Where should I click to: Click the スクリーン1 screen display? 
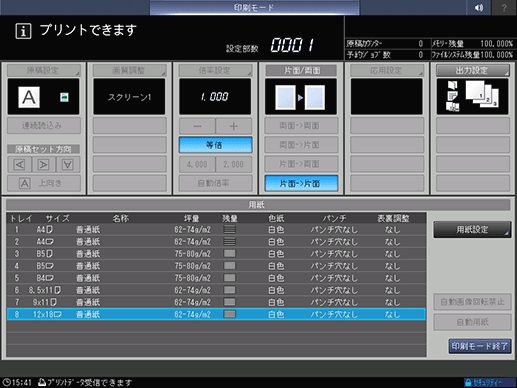(x=129, y=97)
